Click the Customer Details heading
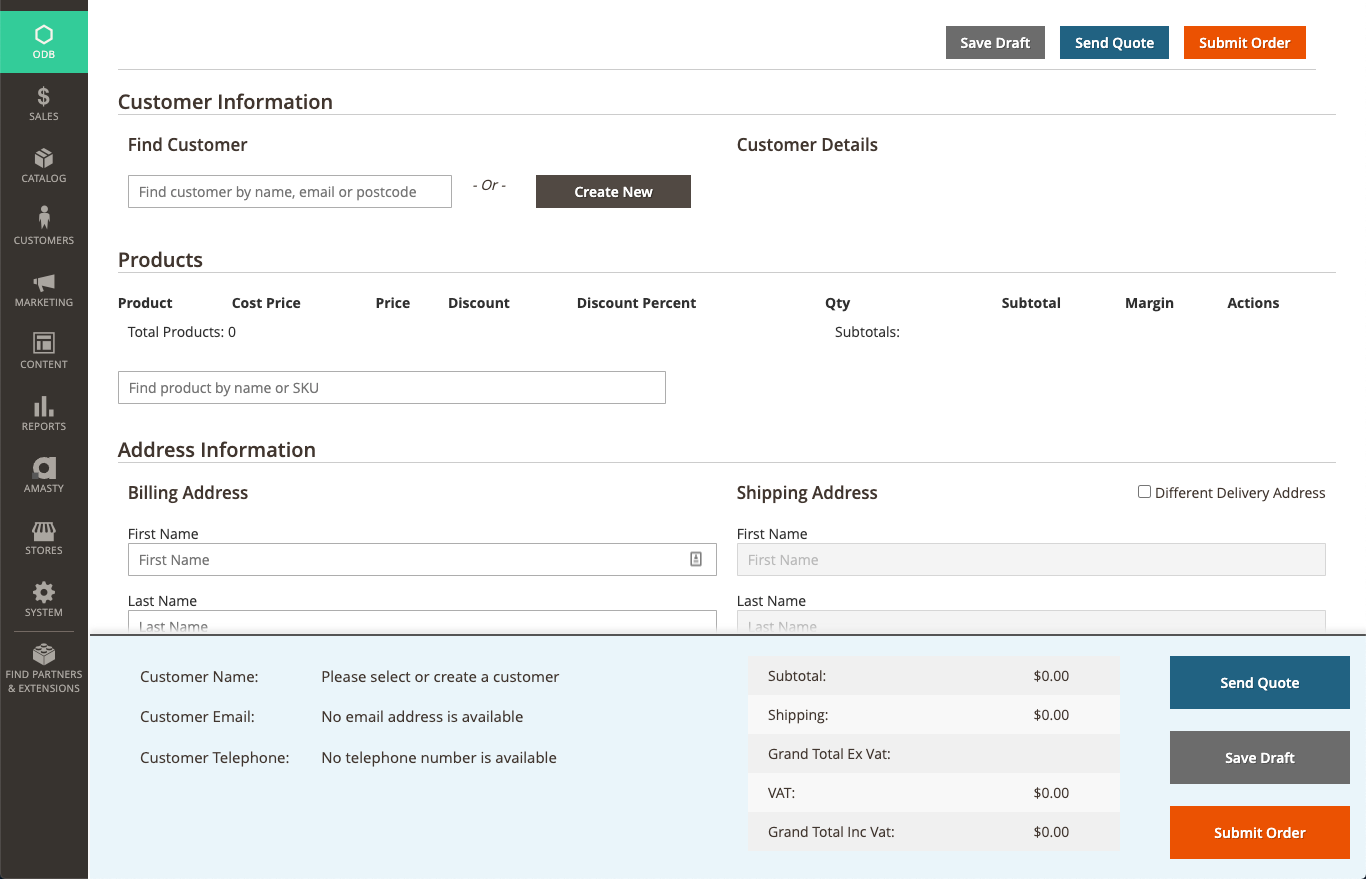This screenshot has width=1366, height=879. point(807,145)
